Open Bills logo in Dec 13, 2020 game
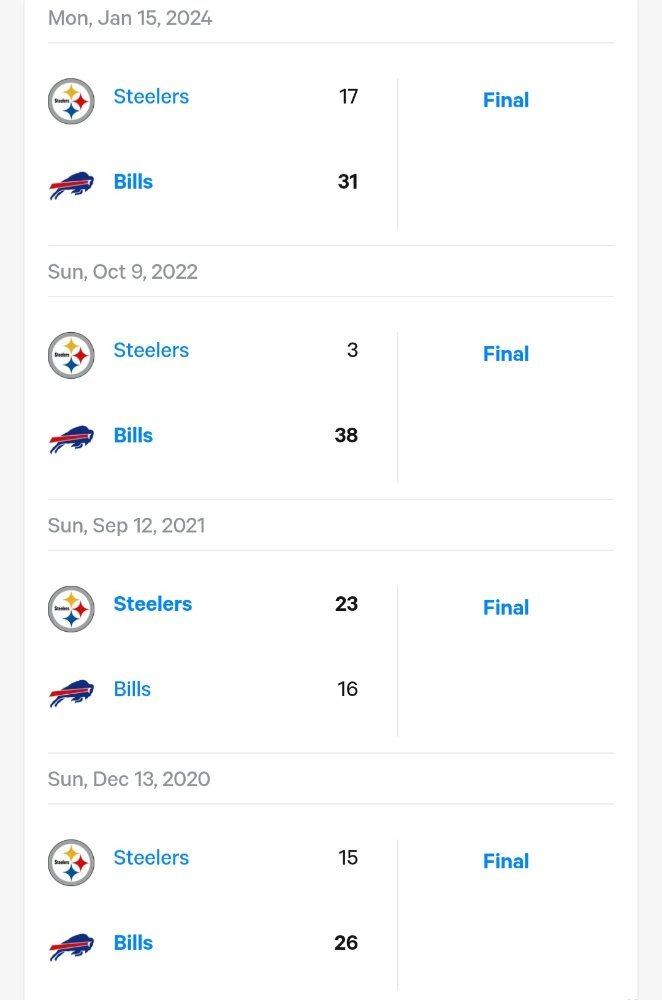 click(71, 947)
